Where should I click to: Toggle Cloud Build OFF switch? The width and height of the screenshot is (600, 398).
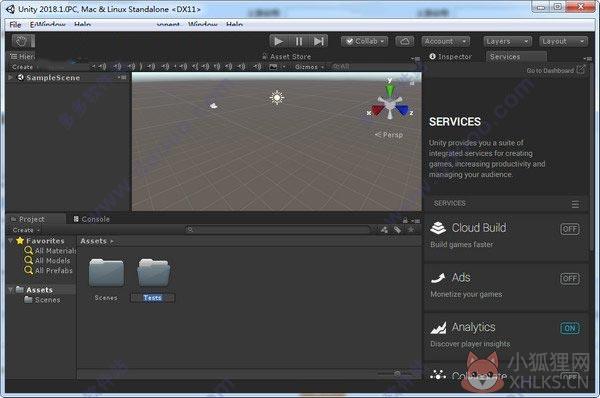[570, 229]
